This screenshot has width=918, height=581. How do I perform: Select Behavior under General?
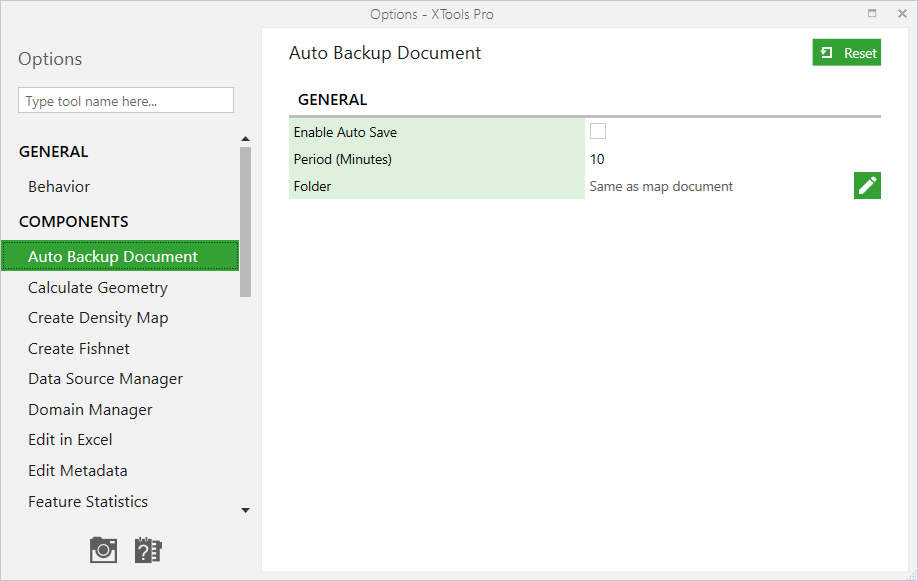59,187
